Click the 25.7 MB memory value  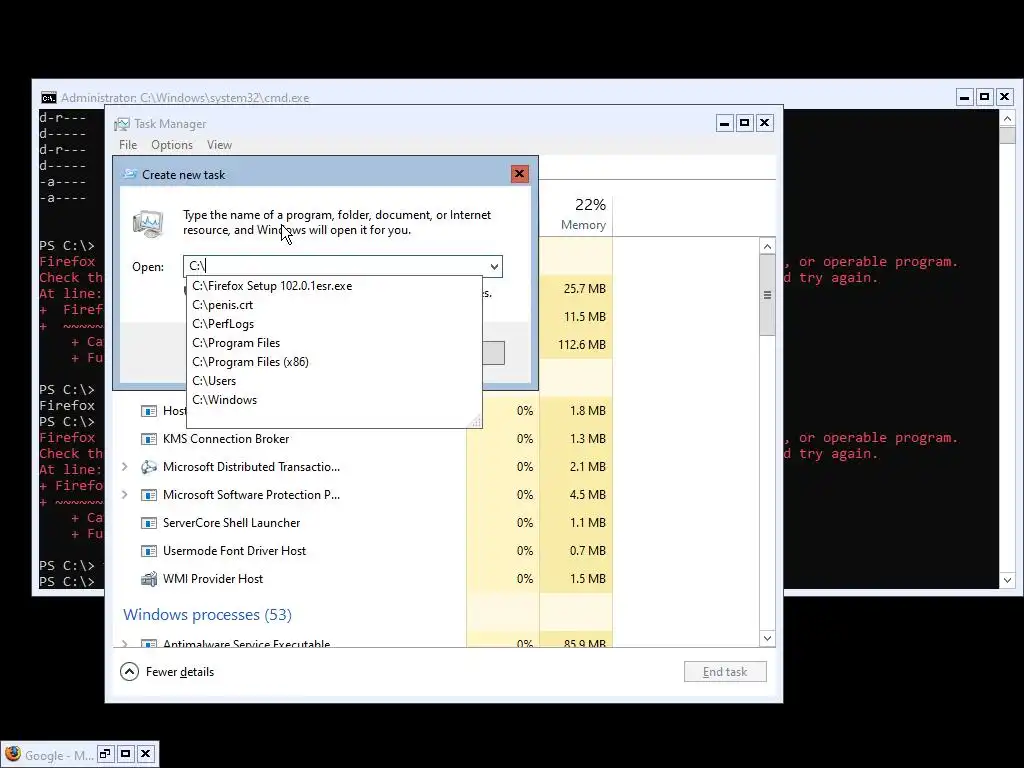(584, 289)
